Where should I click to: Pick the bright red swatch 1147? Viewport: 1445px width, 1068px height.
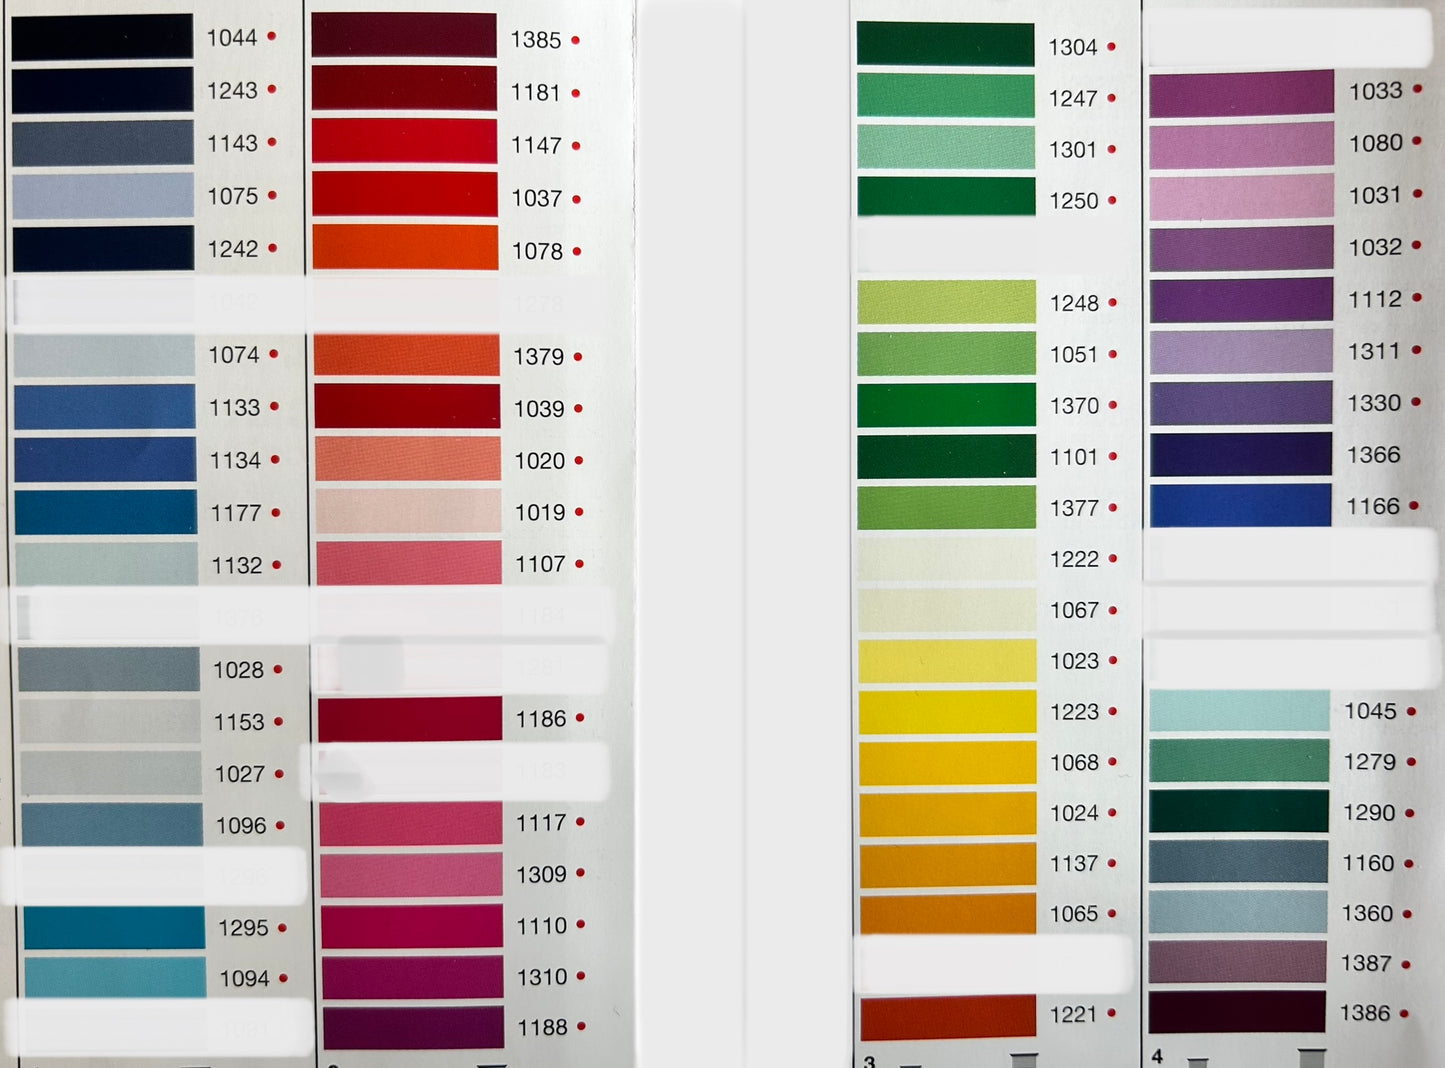404,142
